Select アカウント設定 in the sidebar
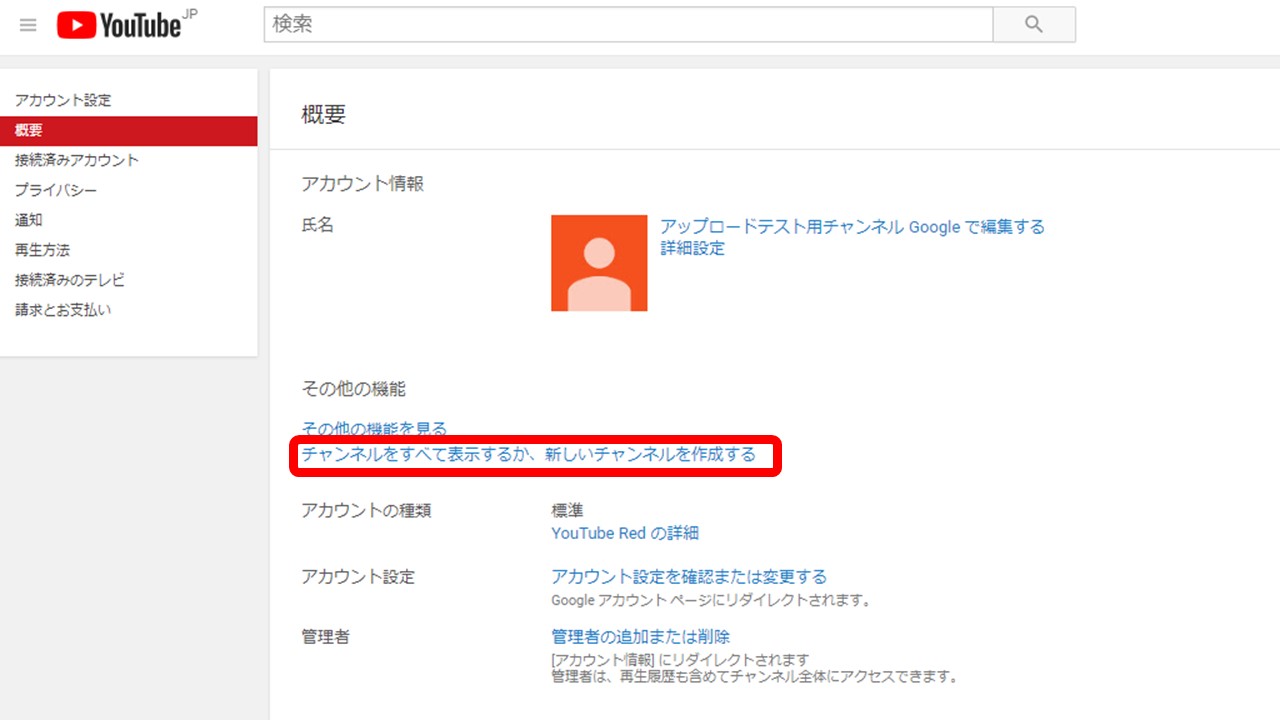 point(63,100)
